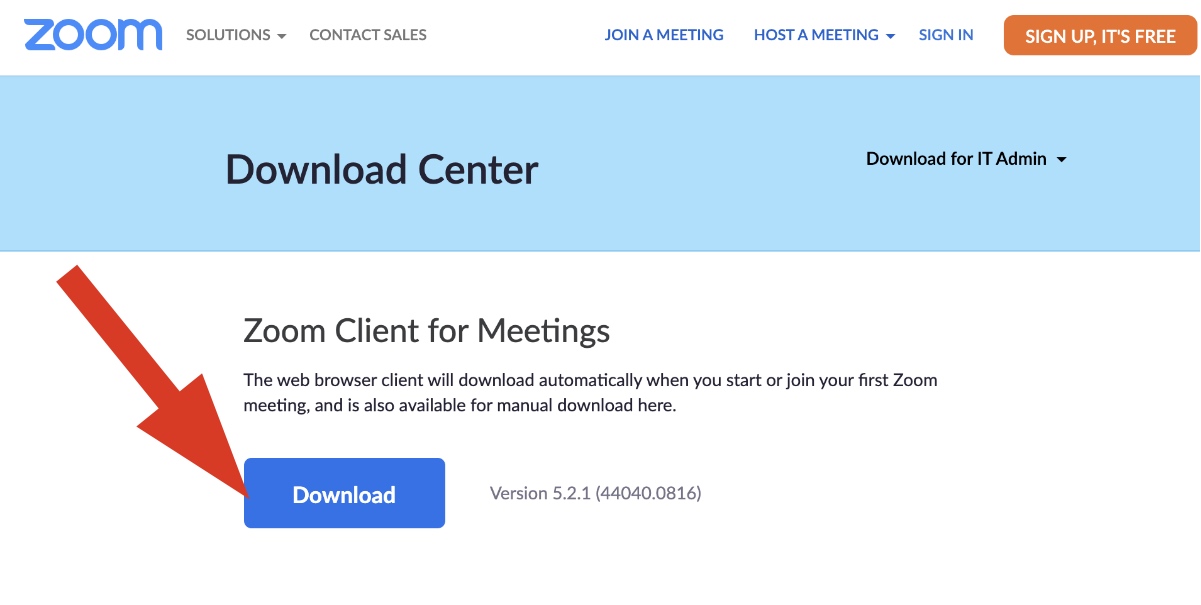The width and height of the screenshot is (1201, 605).
Task: Open the Contact Sales link
Action: [x=368, y=35]
